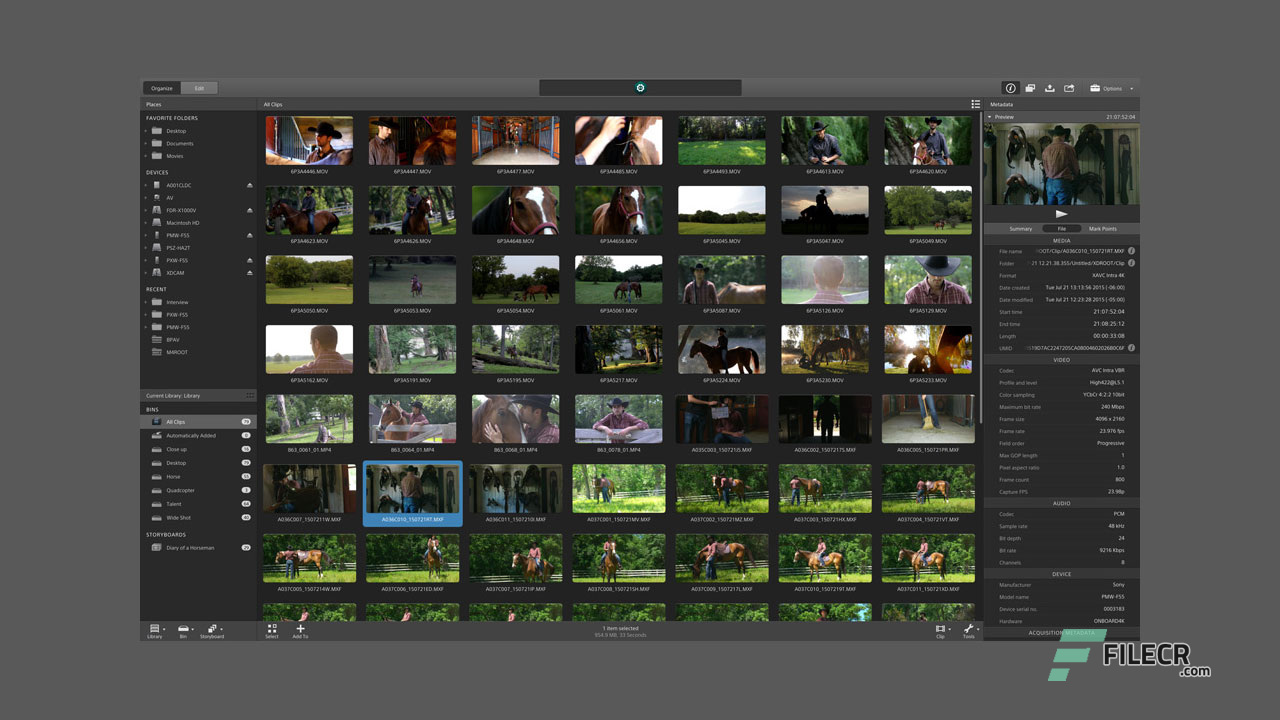
Task: Open the Mark Points metadata tab
Action: coord(1103,229)
